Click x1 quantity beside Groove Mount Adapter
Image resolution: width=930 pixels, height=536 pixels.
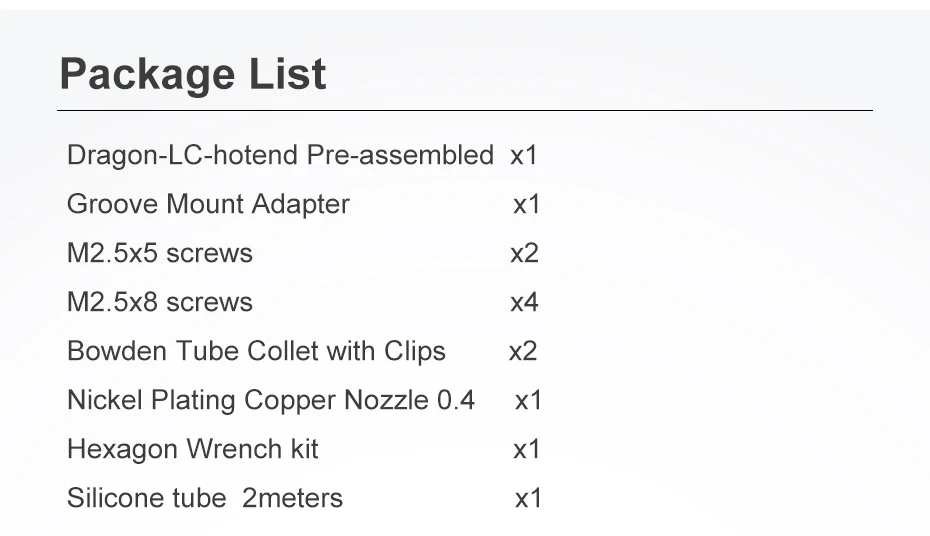click(527, 205)
